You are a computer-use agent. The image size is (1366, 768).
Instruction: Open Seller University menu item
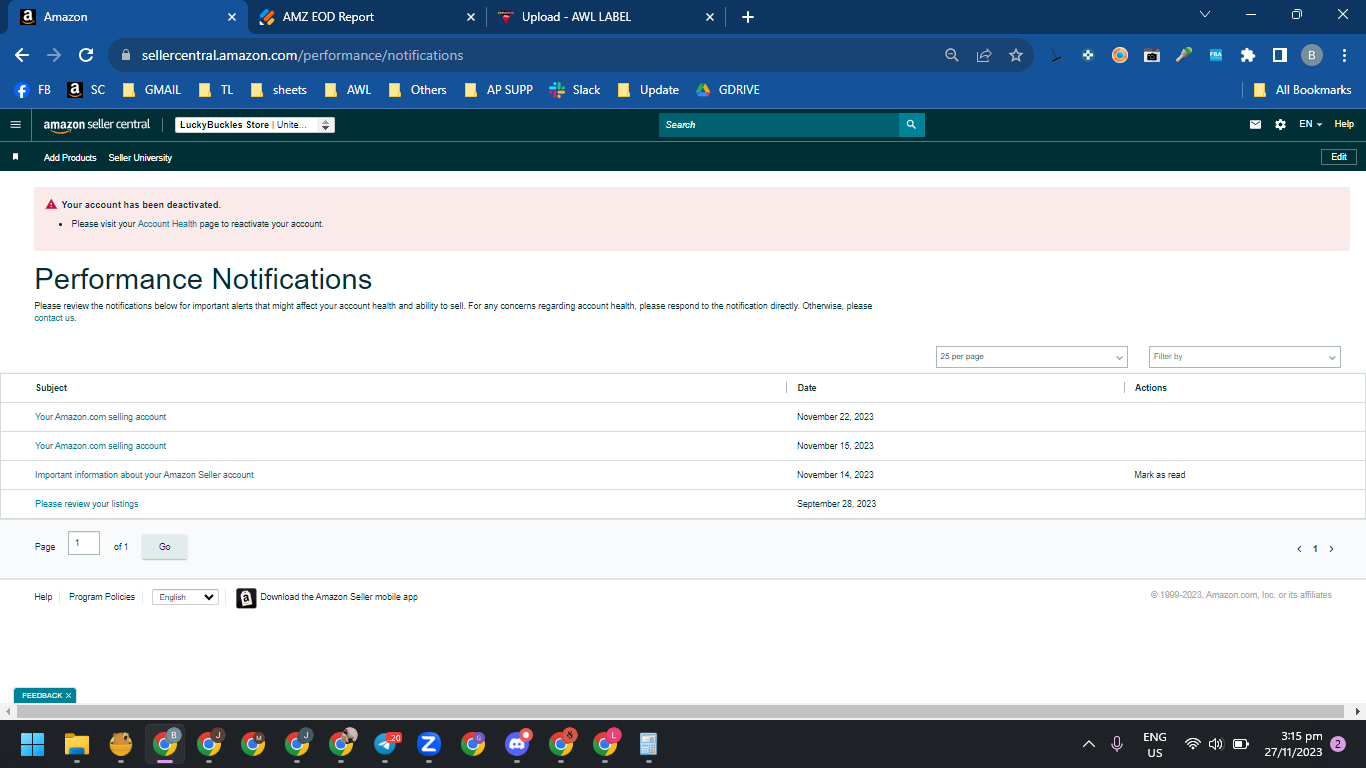(x=140, y=158)
